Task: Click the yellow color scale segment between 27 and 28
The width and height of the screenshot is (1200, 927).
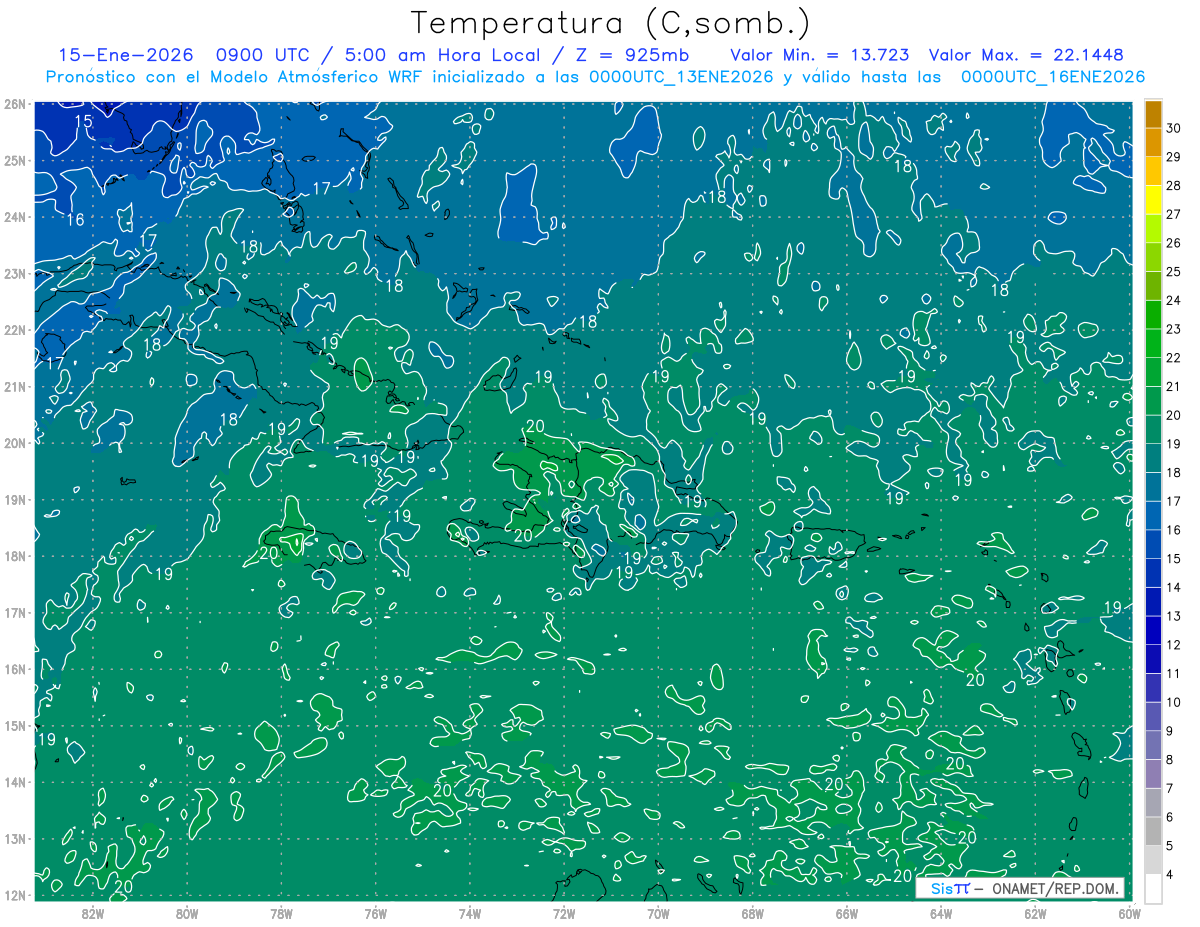Action: tap(1153, 200)
